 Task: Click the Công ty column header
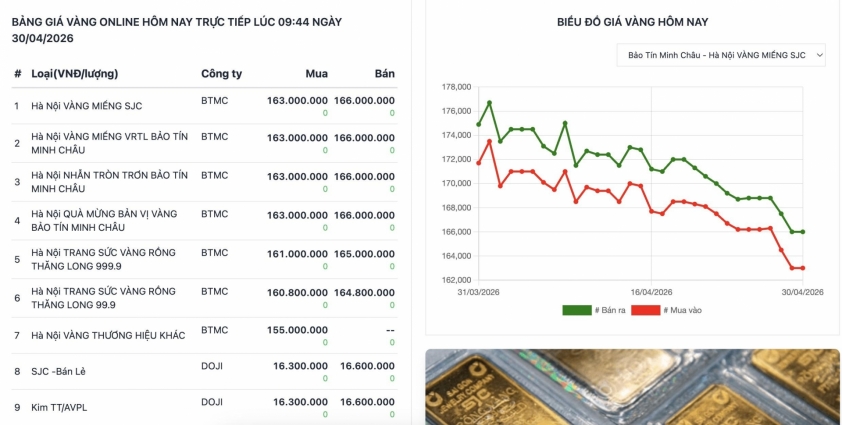tap(221, 74)
